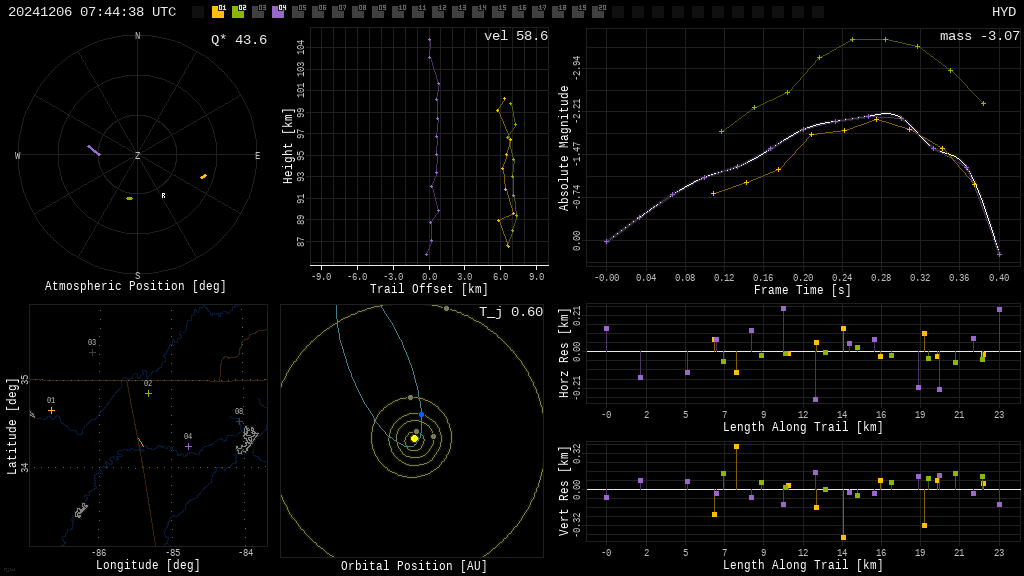Enable the gray station 03 indicator
Image resolution: width=1024 pixels, height=576 pixels.
tap(258, 12)
